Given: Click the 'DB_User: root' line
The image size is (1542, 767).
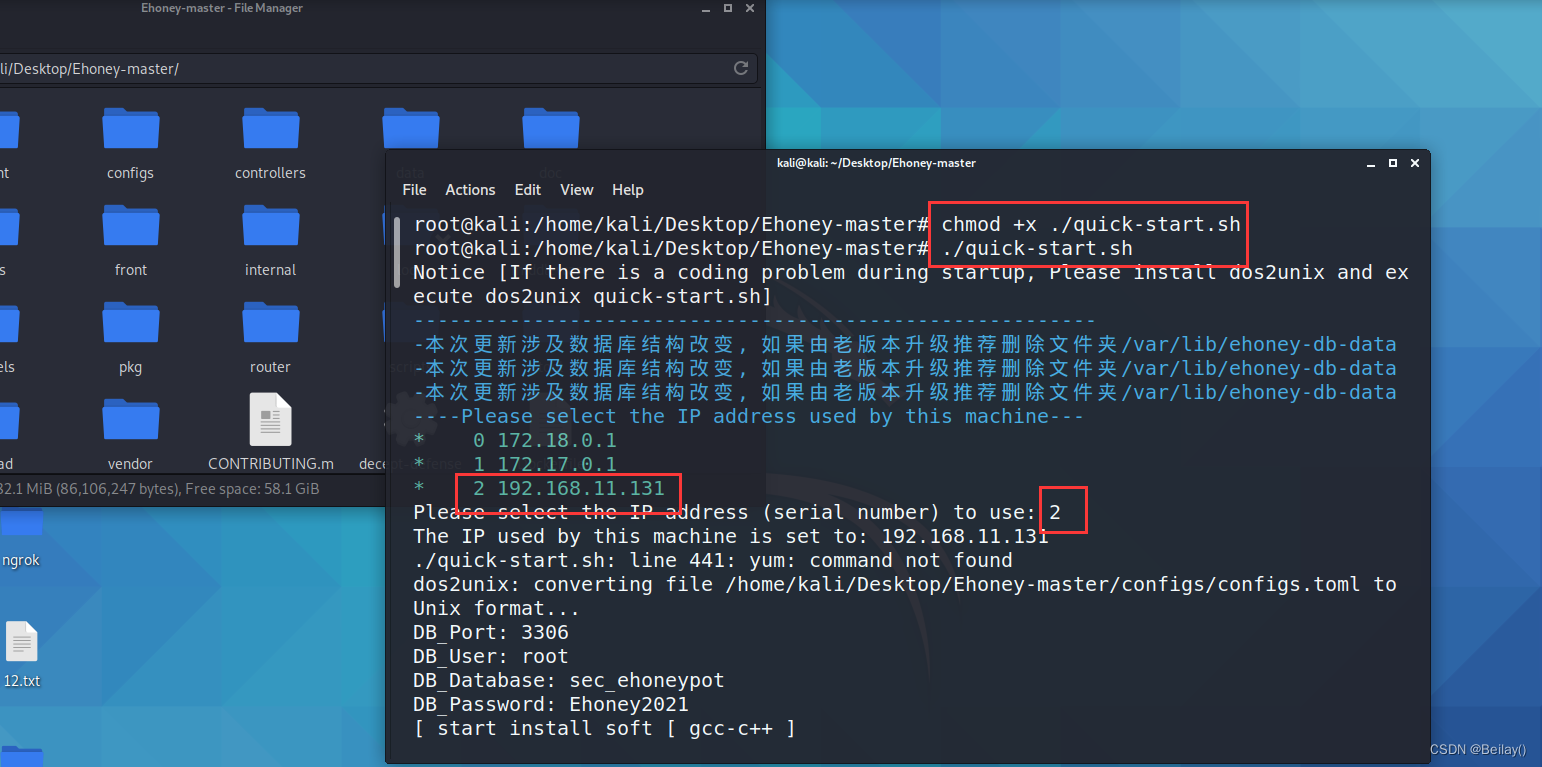Looking at the screenshot, I should coord(491,656).
